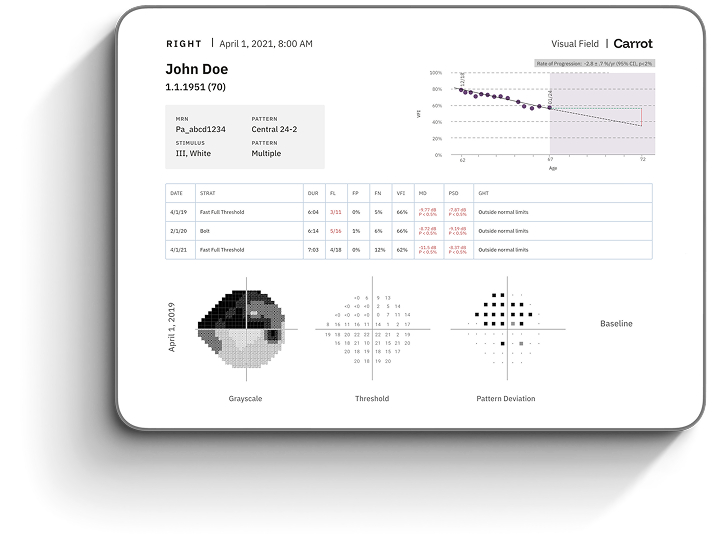Click the STRAT column header

pyautogui.click(x=207, y=192)
